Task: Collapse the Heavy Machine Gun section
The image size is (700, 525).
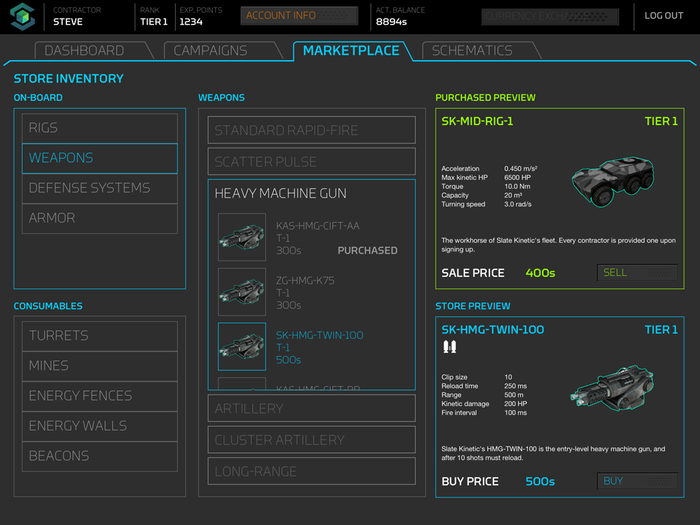Action: (x=280, y=193)
